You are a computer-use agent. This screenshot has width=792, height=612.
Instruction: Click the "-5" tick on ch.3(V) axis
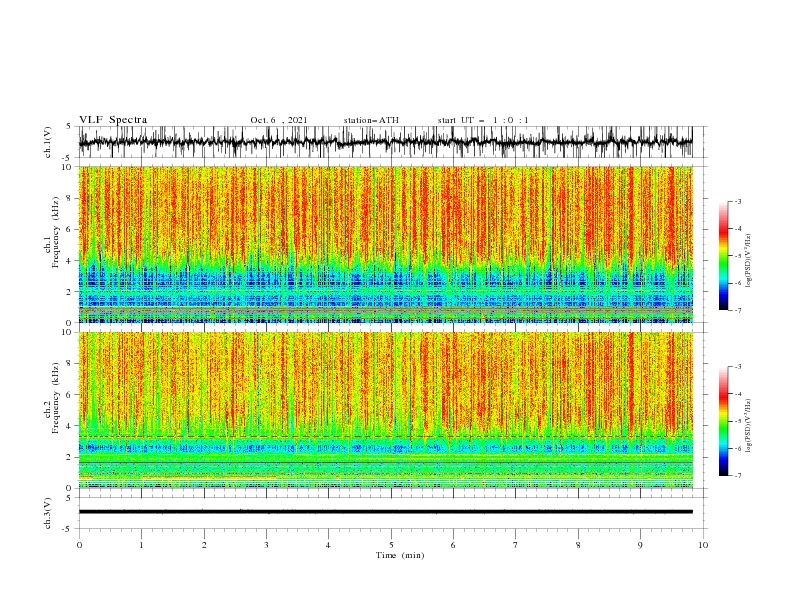tap(68, 529)
